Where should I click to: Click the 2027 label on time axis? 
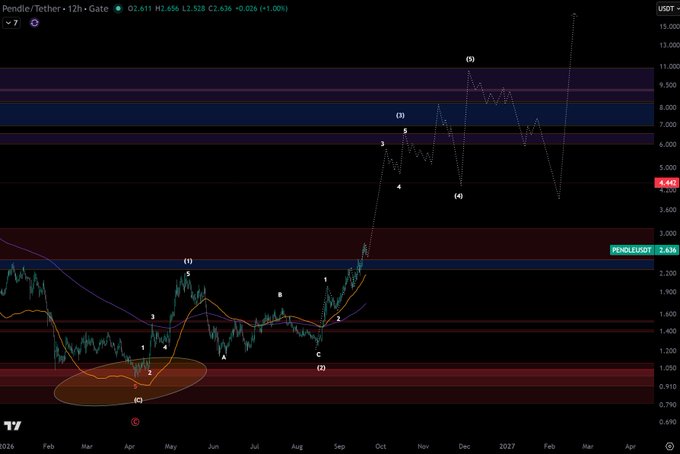(507, 446)
